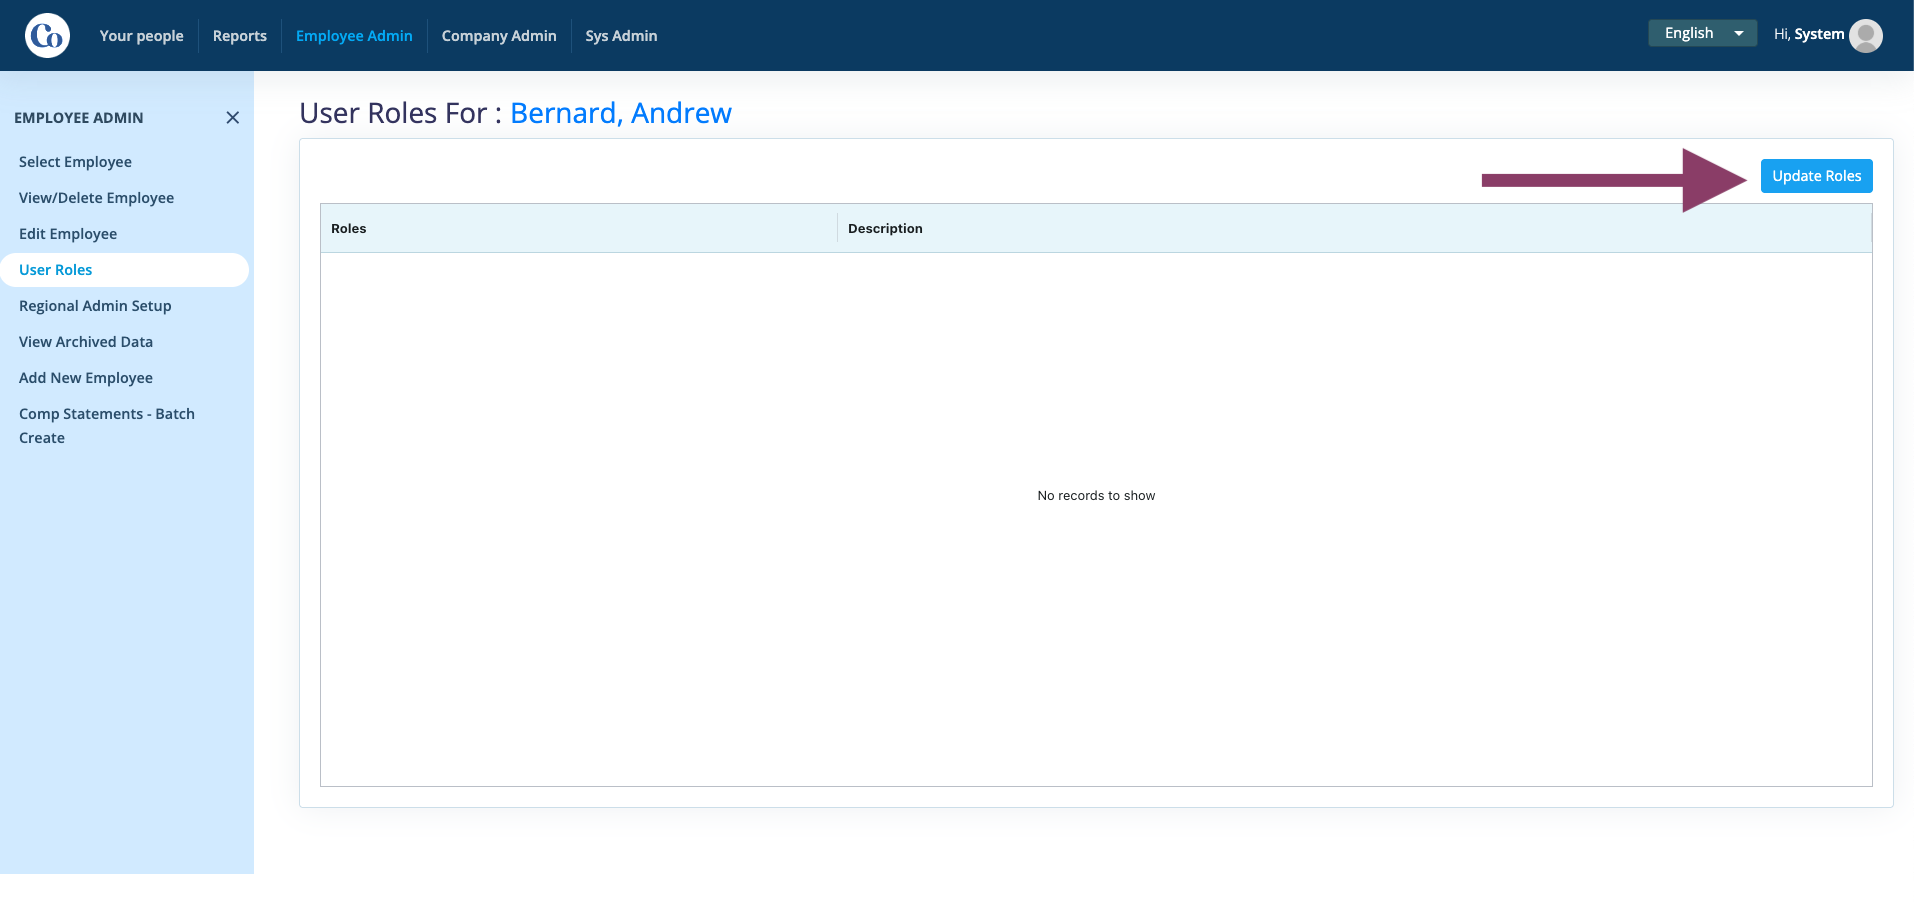
Task: Open the Reports menu
Action: coord(240,36)
